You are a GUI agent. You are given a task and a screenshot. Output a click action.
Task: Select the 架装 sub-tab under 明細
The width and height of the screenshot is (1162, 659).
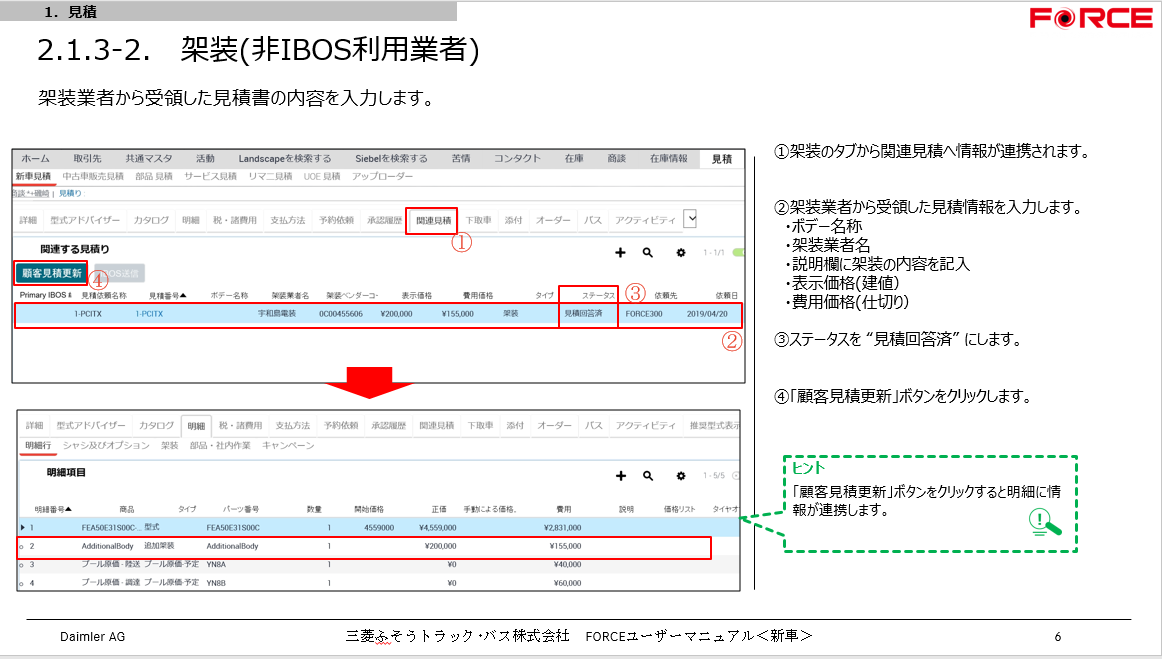click(x=169, y=445)
